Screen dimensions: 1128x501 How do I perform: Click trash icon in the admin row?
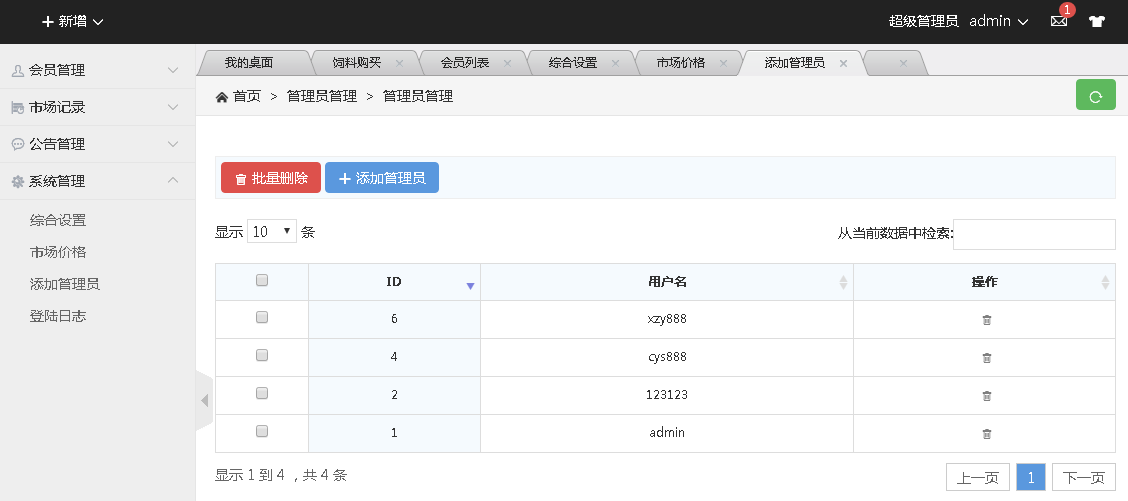coord(986,434)
